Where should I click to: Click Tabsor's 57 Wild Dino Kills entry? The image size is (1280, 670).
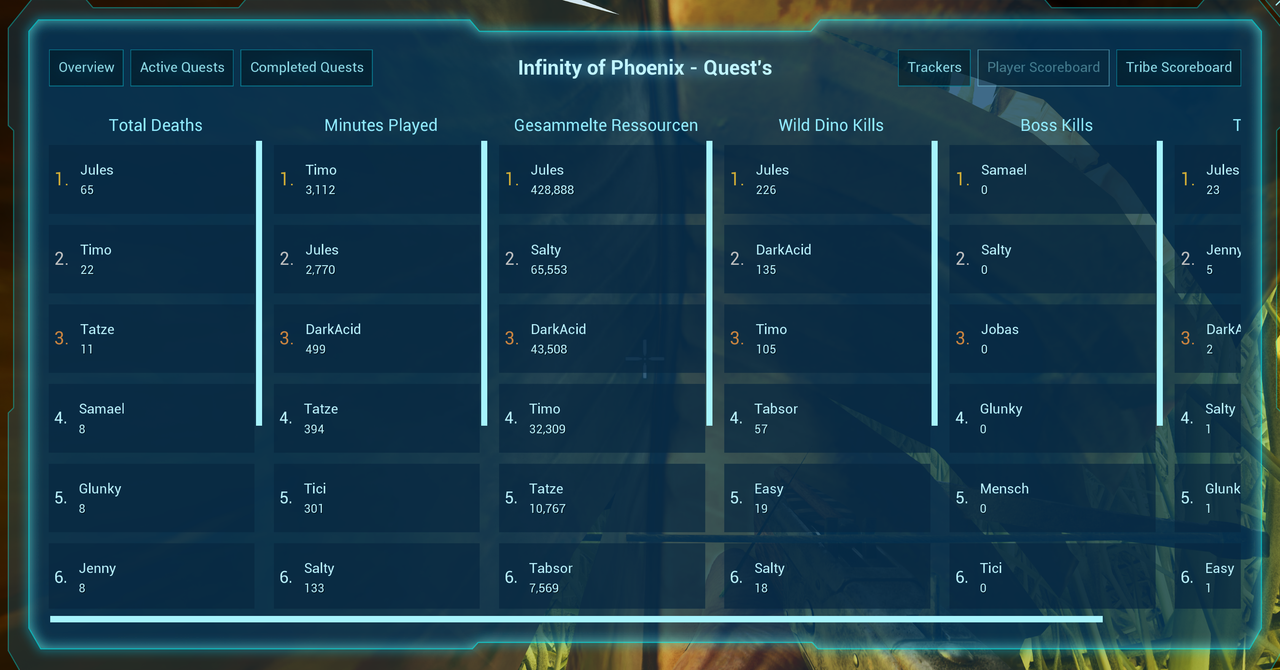coord(826,419)
